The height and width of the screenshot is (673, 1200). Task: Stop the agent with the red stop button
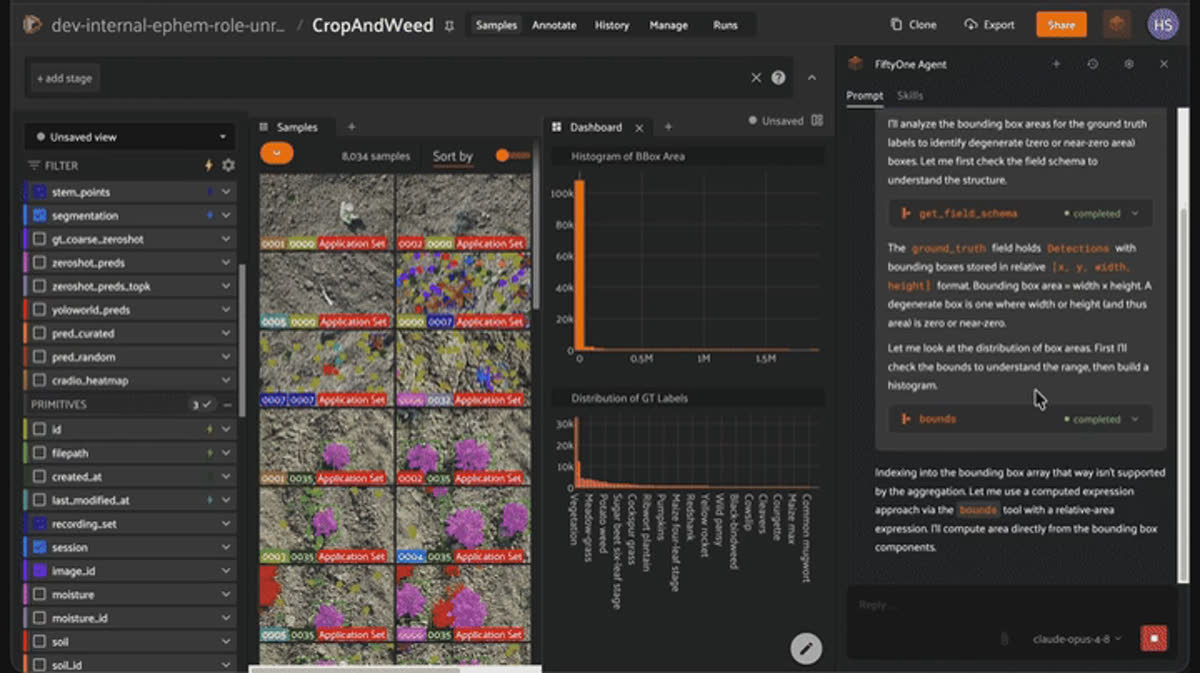pos(1154,638)
